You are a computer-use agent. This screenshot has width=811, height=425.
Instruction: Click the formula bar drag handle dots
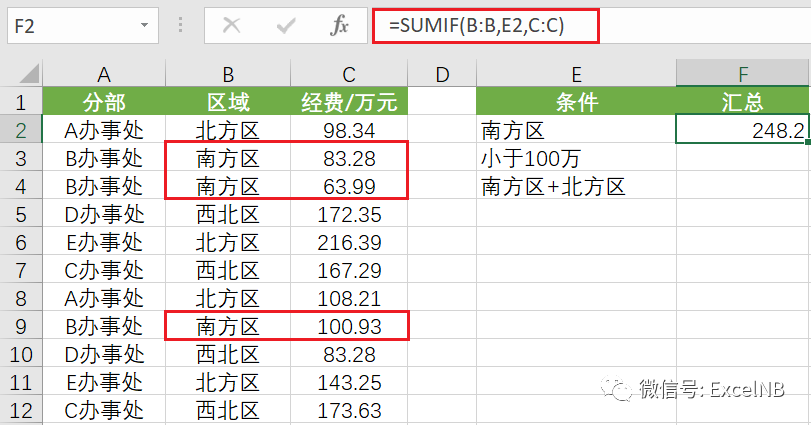181,25
